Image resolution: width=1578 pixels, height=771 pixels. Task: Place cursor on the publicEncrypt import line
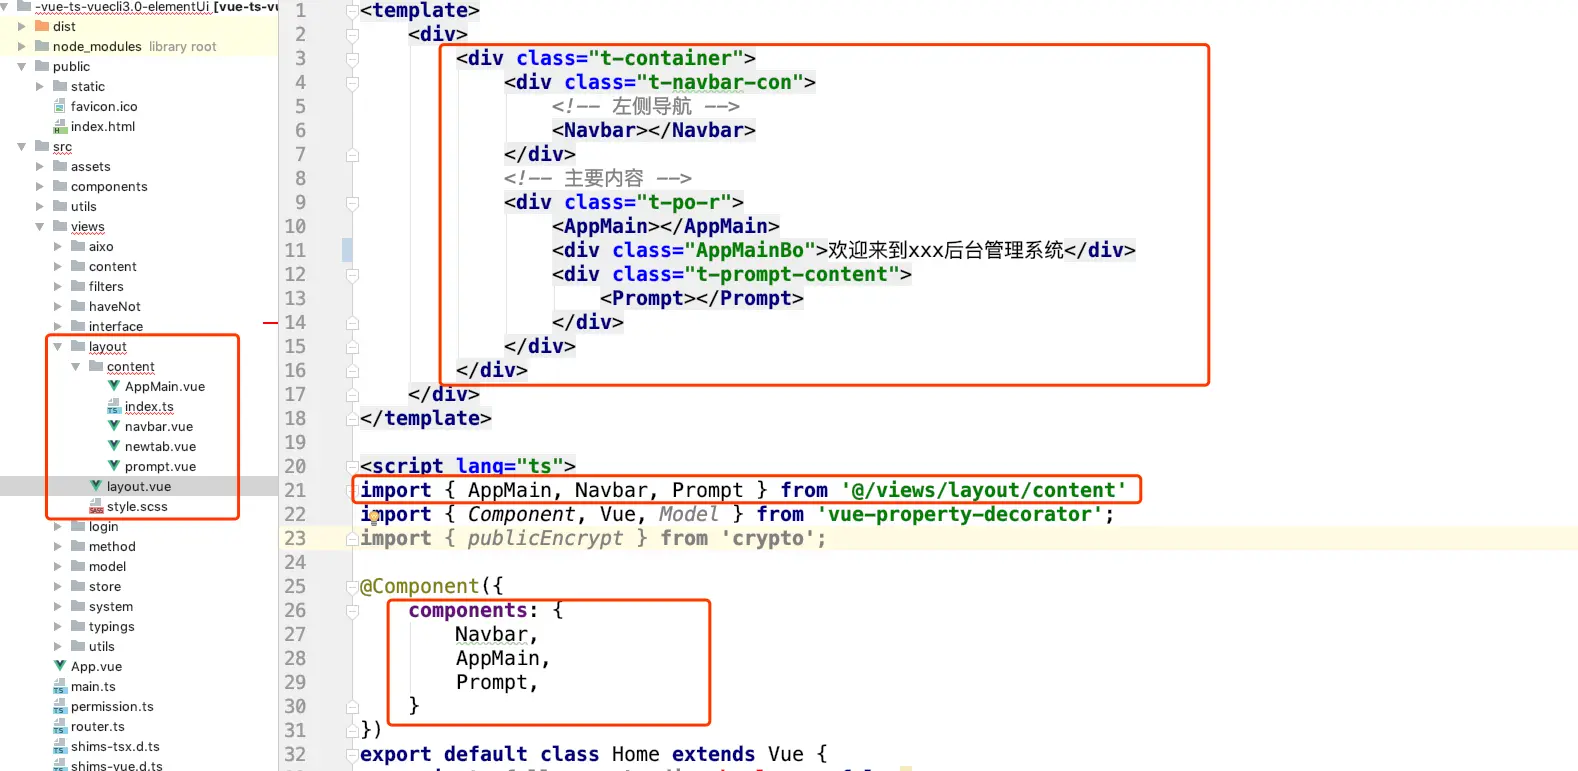[593, 538]
